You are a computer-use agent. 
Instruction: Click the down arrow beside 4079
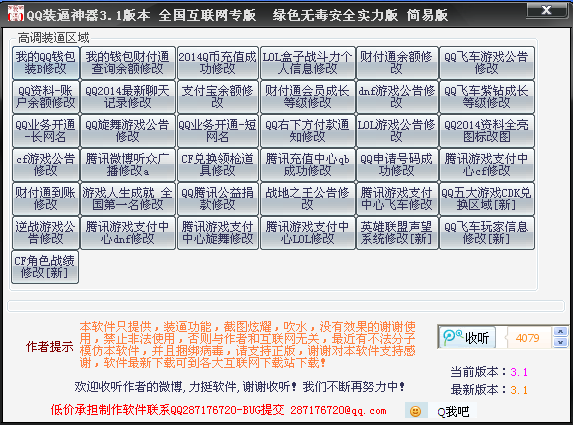(561, 342)
